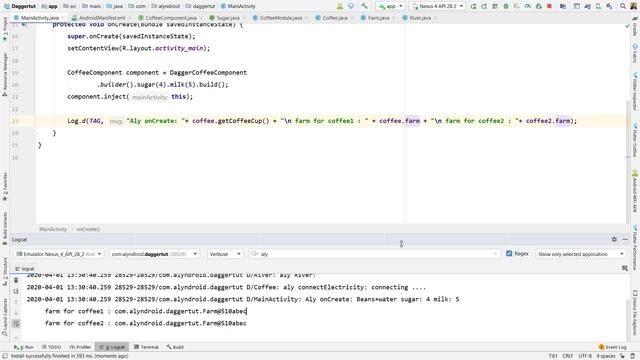The height and width of the screenshot is (360, 640).
Task: Open Logcat settings gear icon
Action: click(614, 240)
